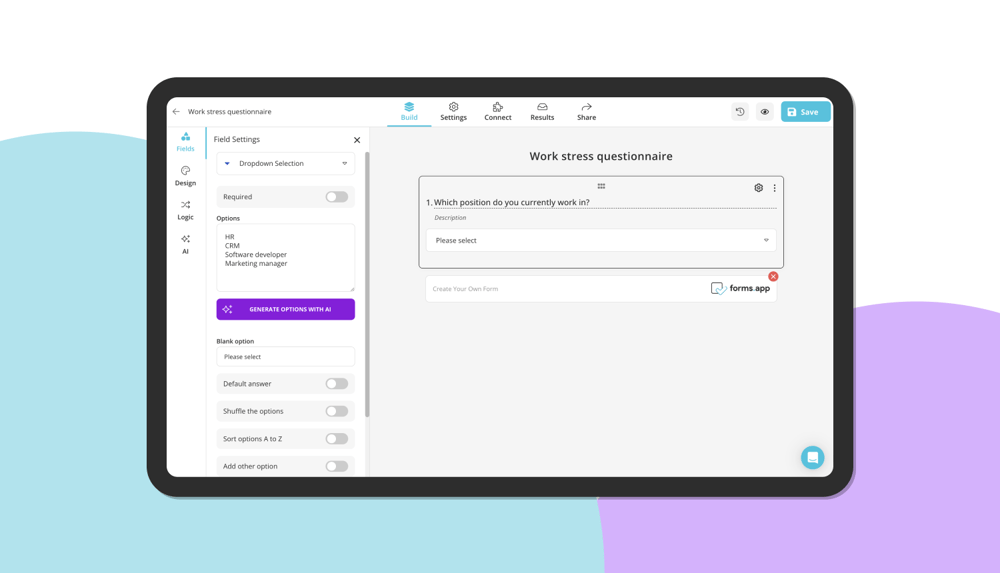Click inside the Options text area
This screenshot has width=1000, height=573.
tap(285, 257)
